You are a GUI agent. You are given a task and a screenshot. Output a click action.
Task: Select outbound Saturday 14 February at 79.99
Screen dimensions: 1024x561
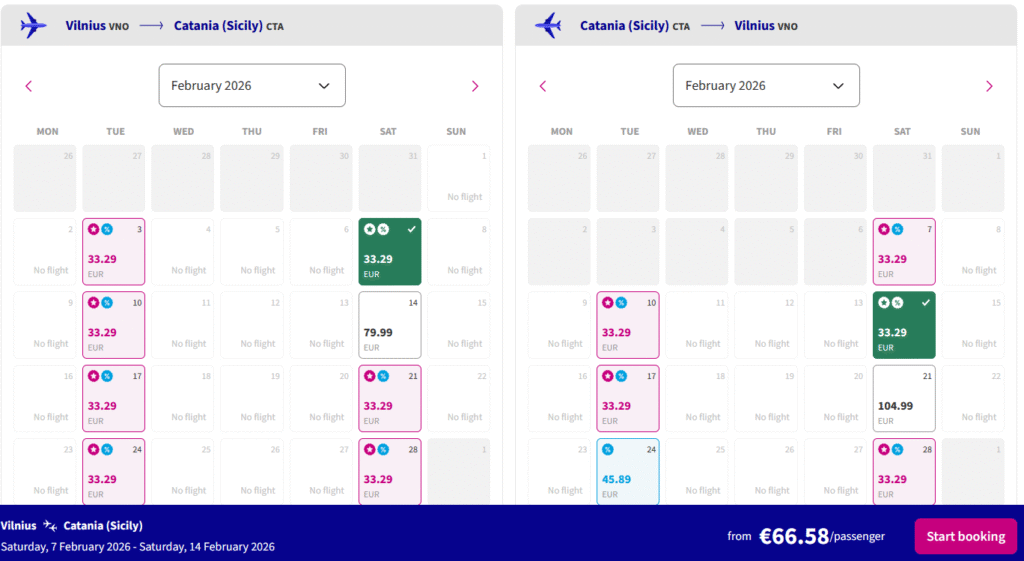pyautogui.click(x=390, y=325)
